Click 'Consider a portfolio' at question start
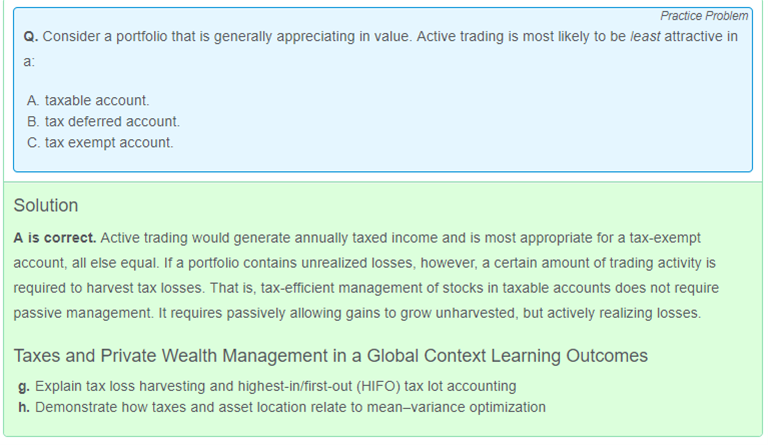 click(x=105, y=37)
